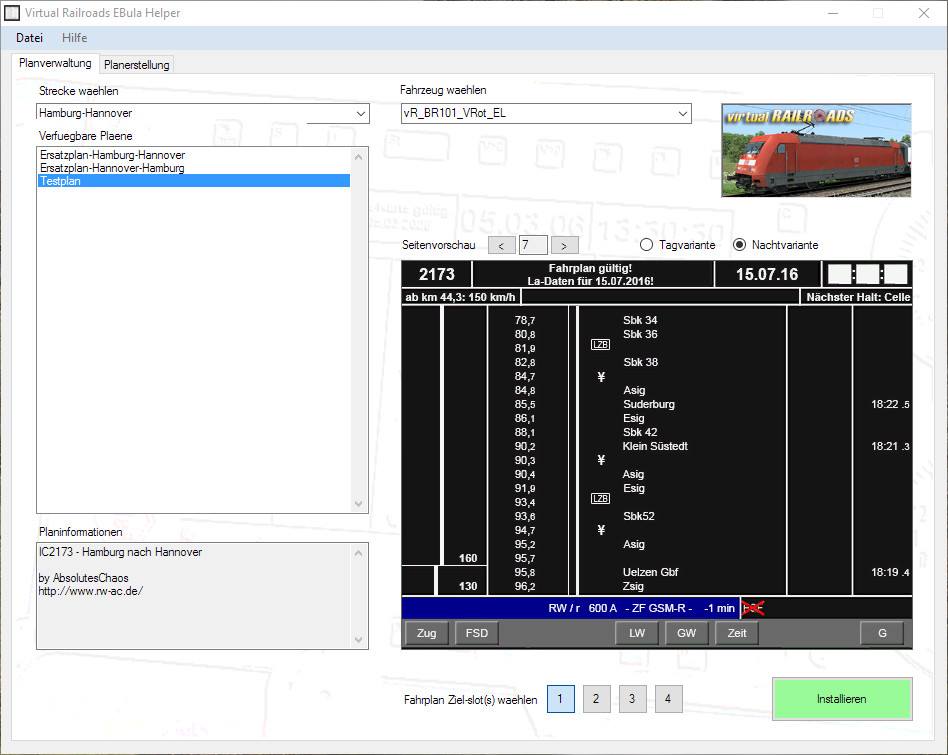This screenshot has height=755, width=948.
Task: Click the page number field showing 7
Action: [x=533, y=245]
